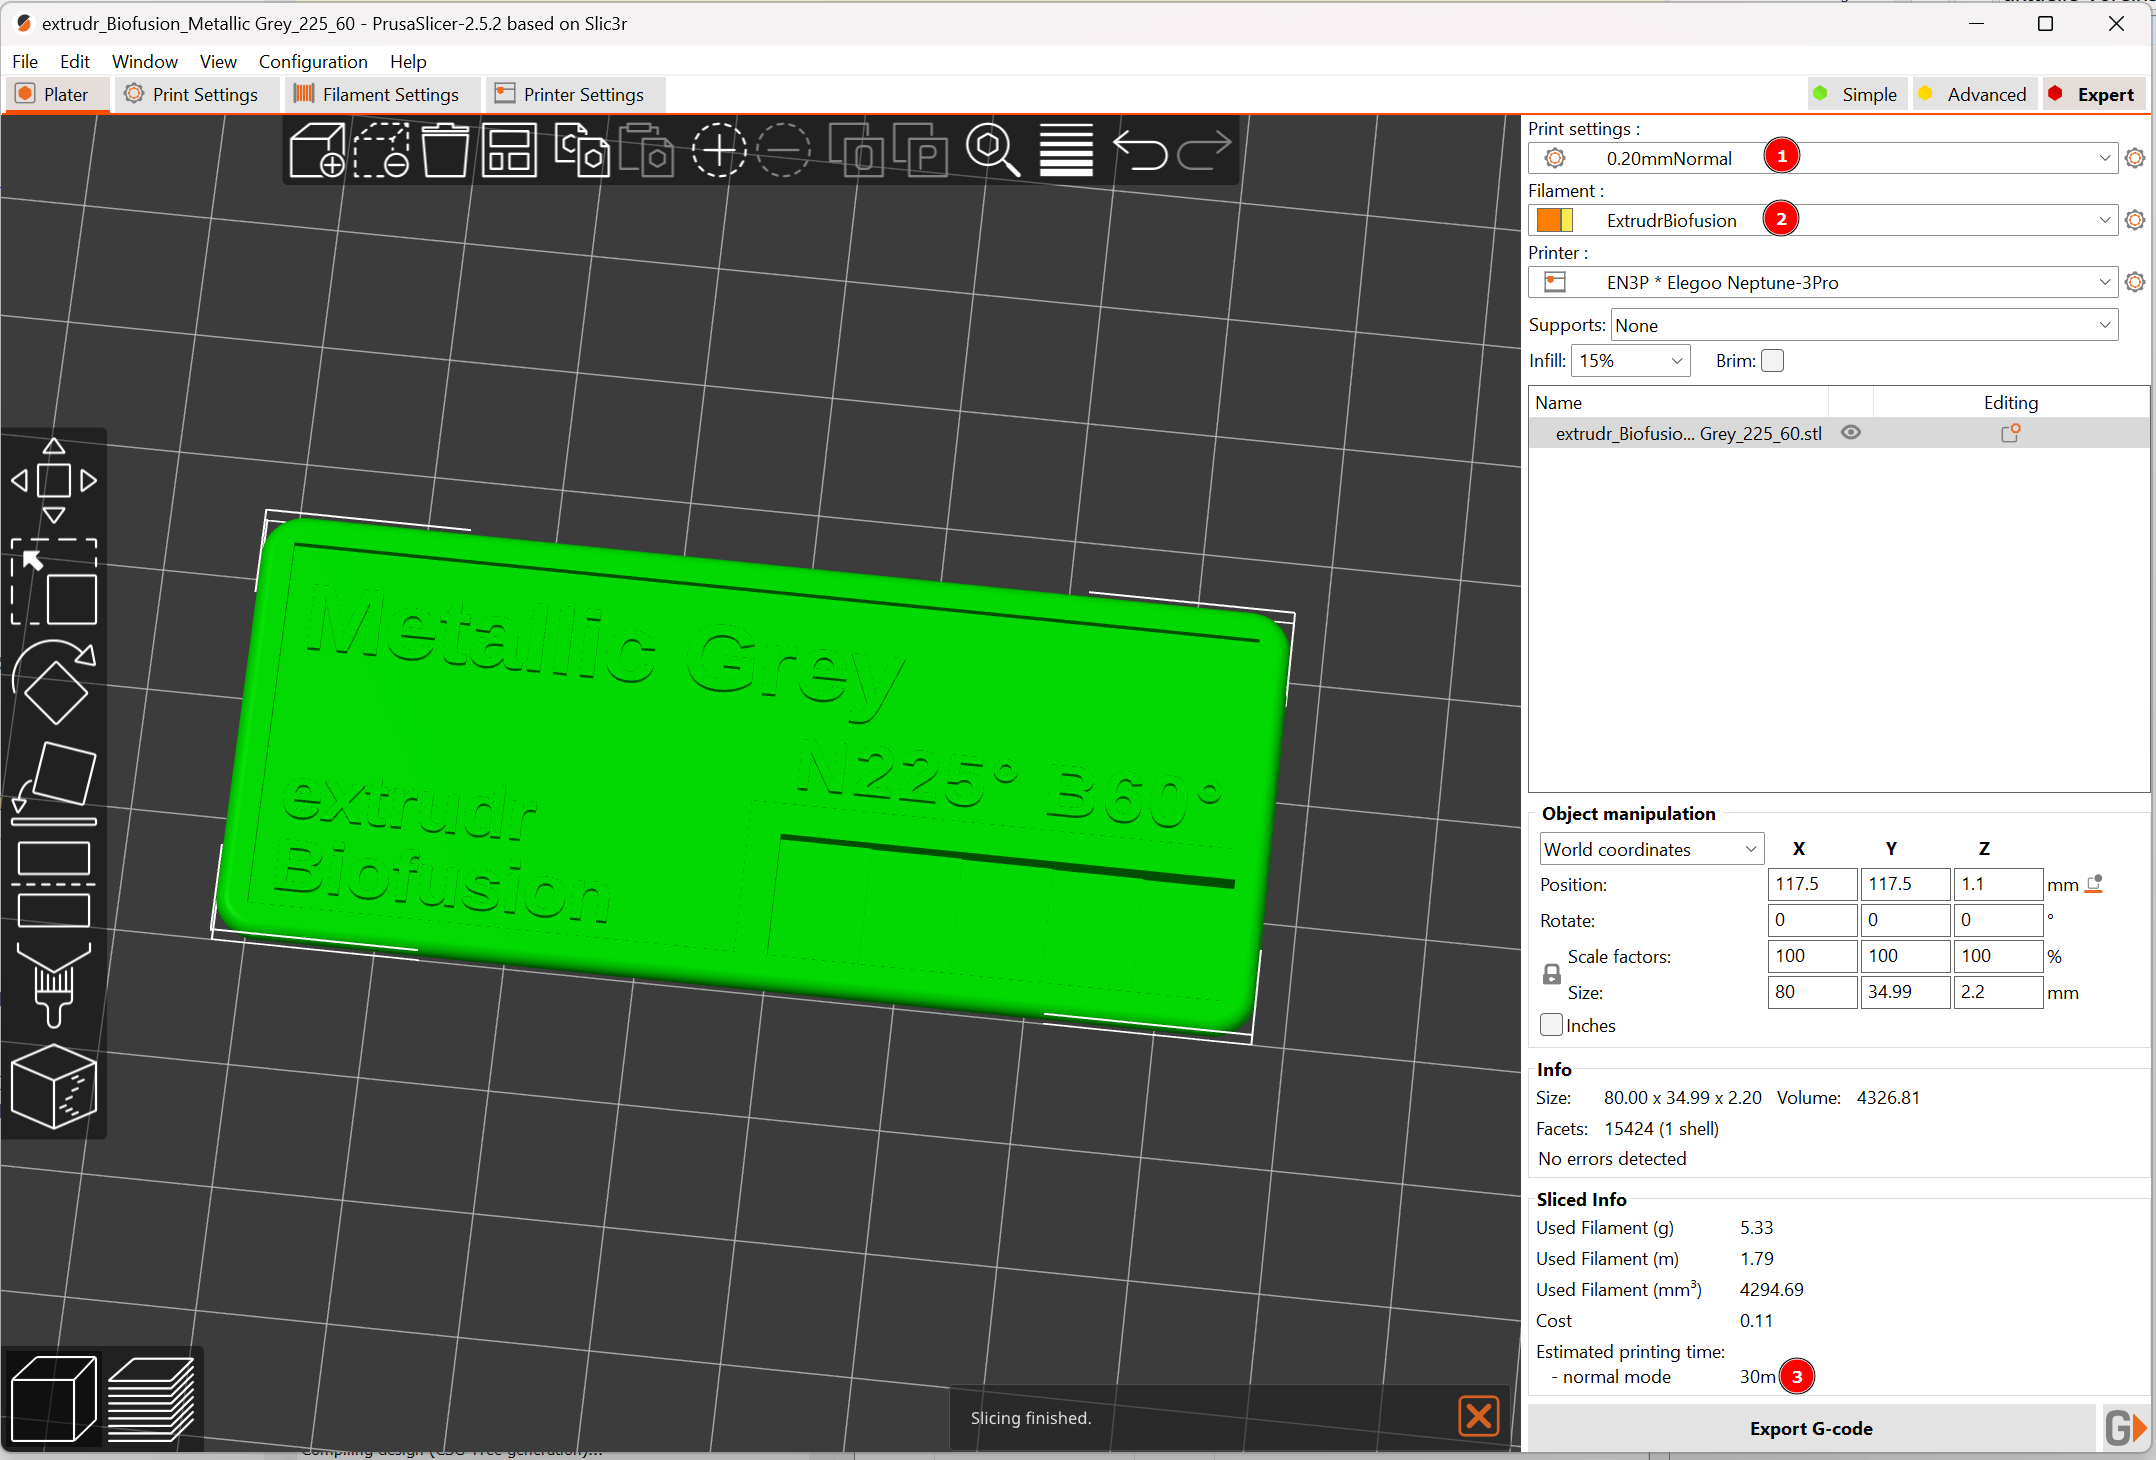Viewport: 2156px width, 1460px height.
Task: Expand the Print settings dropdown
Action: (x=2102, y=156)
